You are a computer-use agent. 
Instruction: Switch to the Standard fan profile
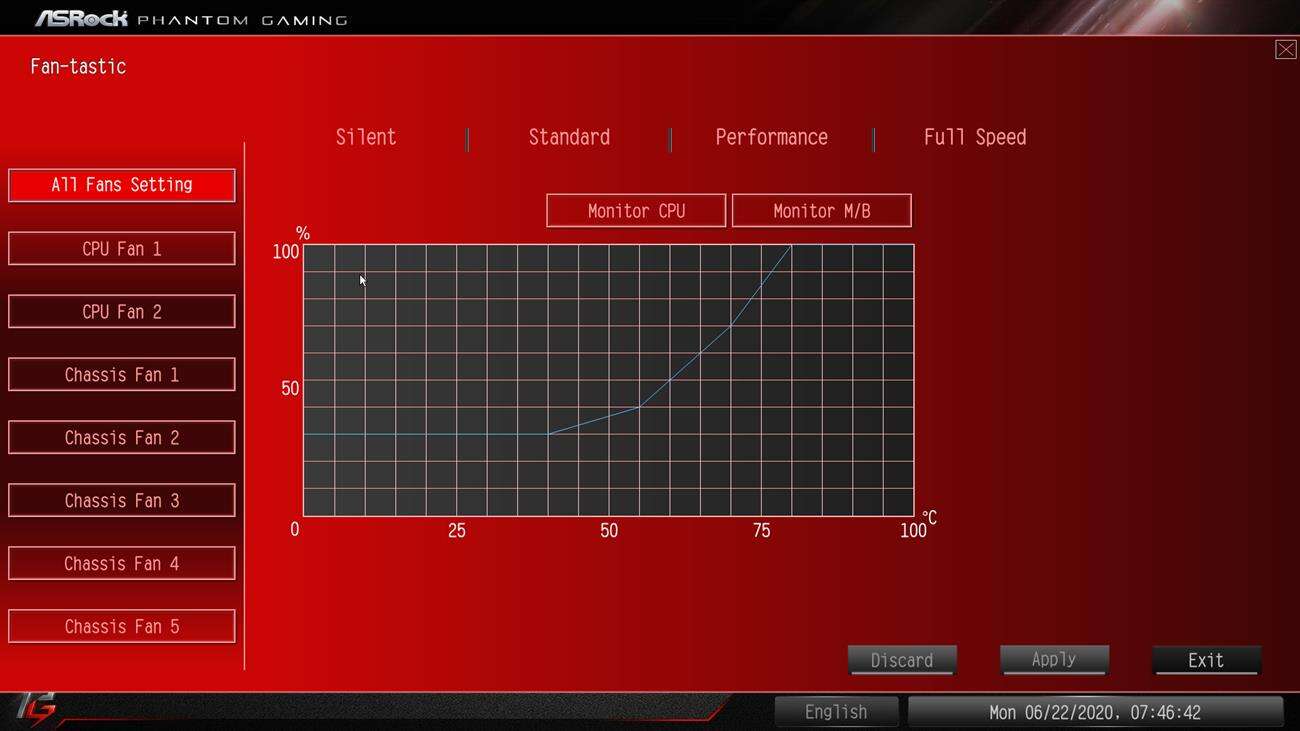coord(569,137)
